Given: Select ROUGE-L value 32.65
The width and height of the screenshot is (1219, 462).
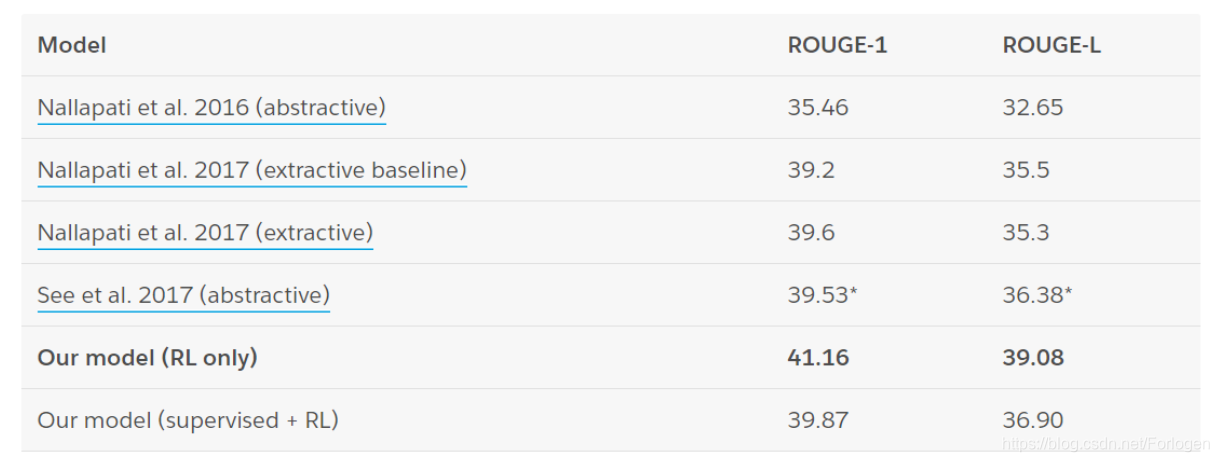Looking at the screenshot, I should coord(1033,107).
